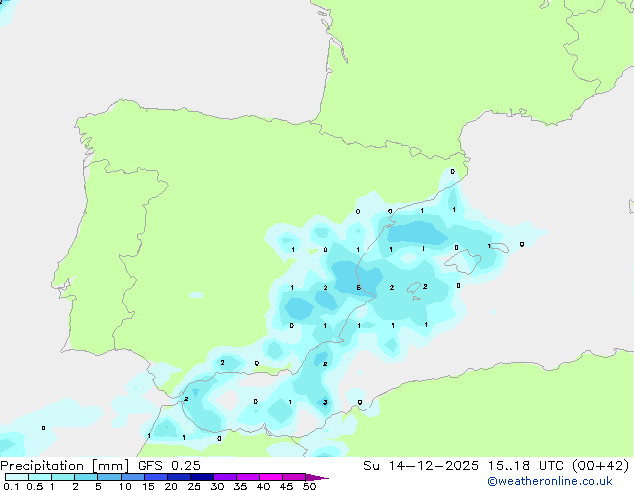
Task: Click the above-50 mm legend arrow tip
Action: (x=317, y=478)
